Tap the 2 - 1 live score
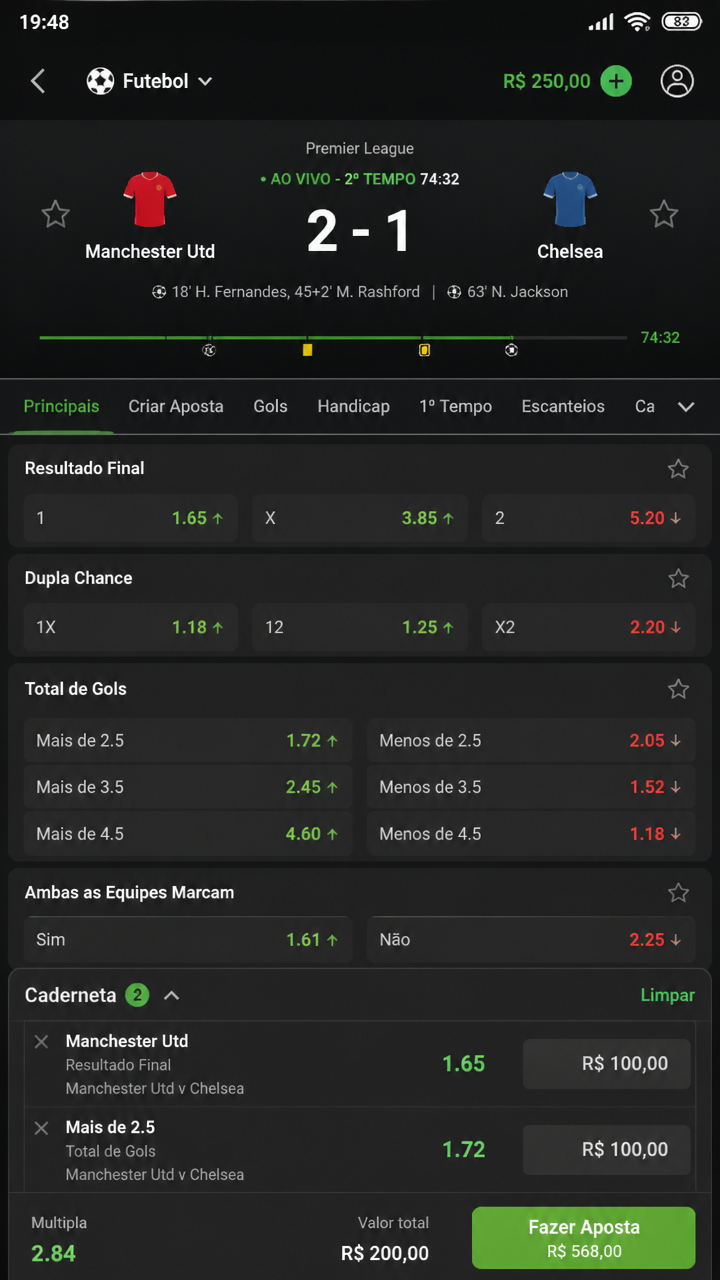This screenshot has width=720, height=1280. coord(359,231)
